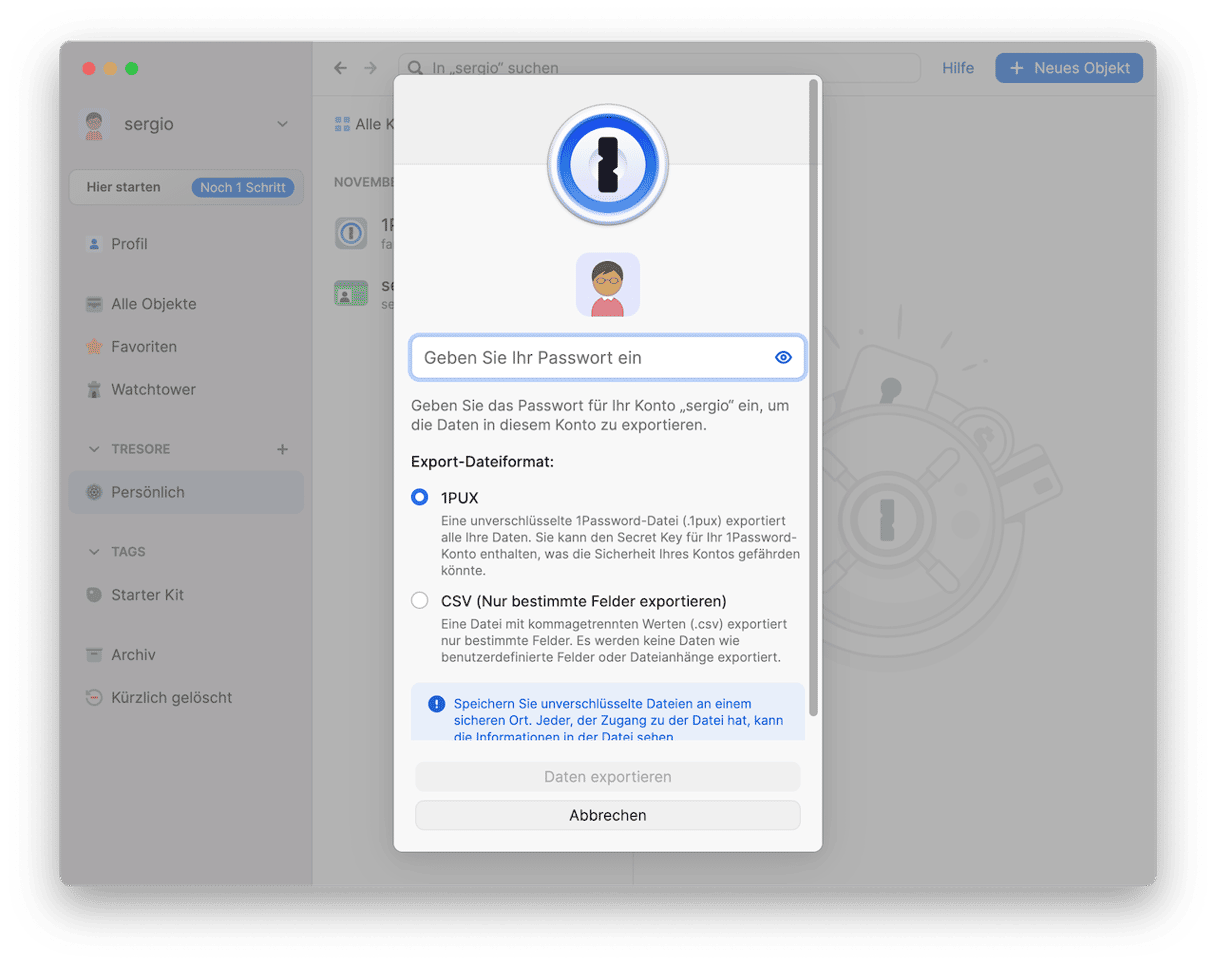Collapse the TAGS section
Viewport: 1216px width, 965px height.
[x=95, y=552]
